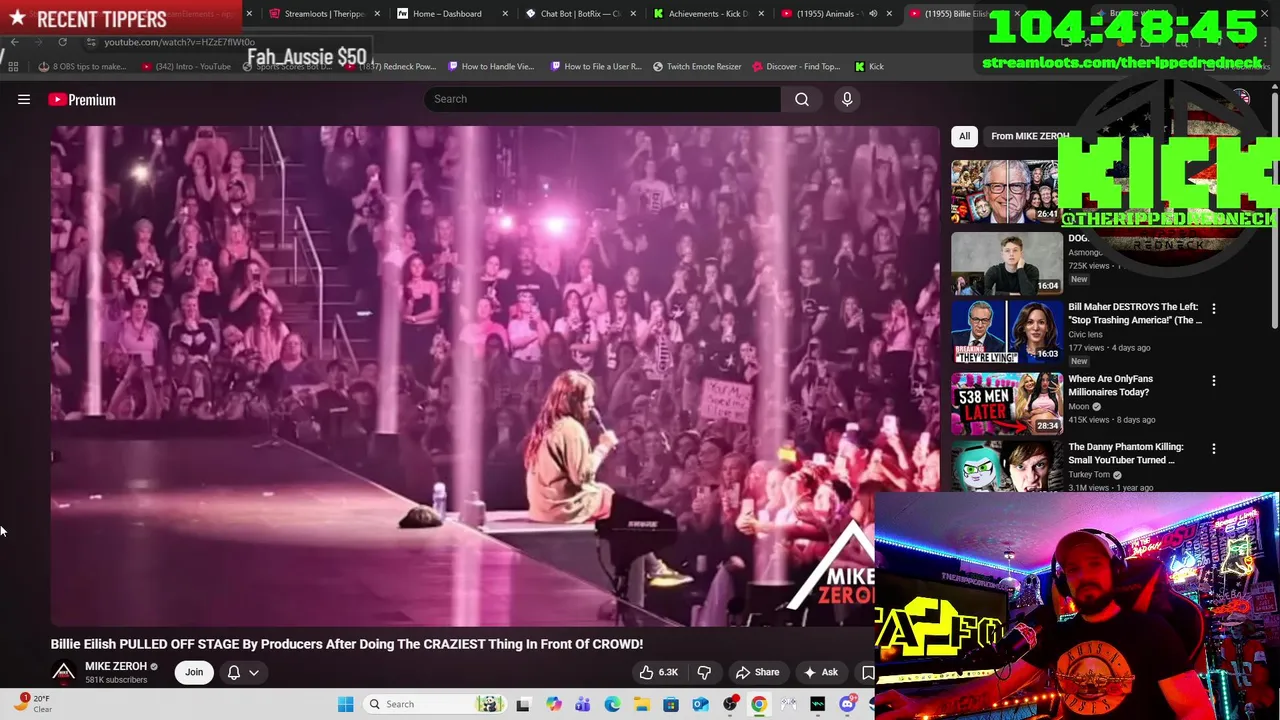Screen dimensions: 1280x720
Task: Open the Chrome apps grid in bookmarks bar
Action: click(x=13, y=66)
